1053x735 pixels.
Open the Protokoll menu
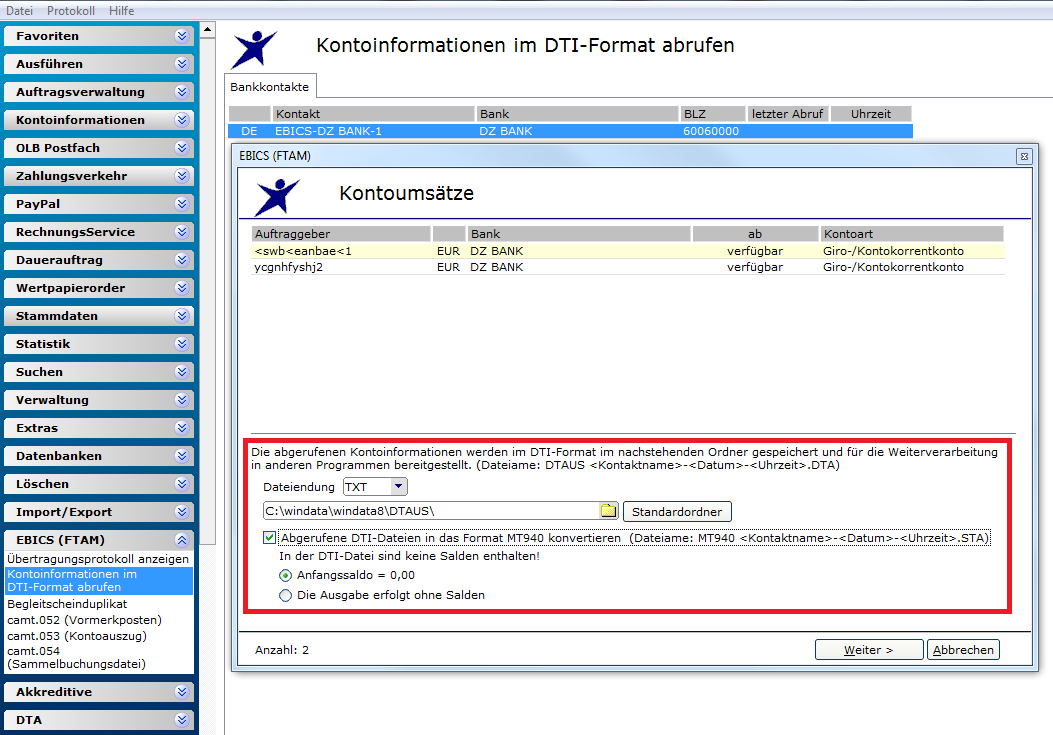pos(71,11)
